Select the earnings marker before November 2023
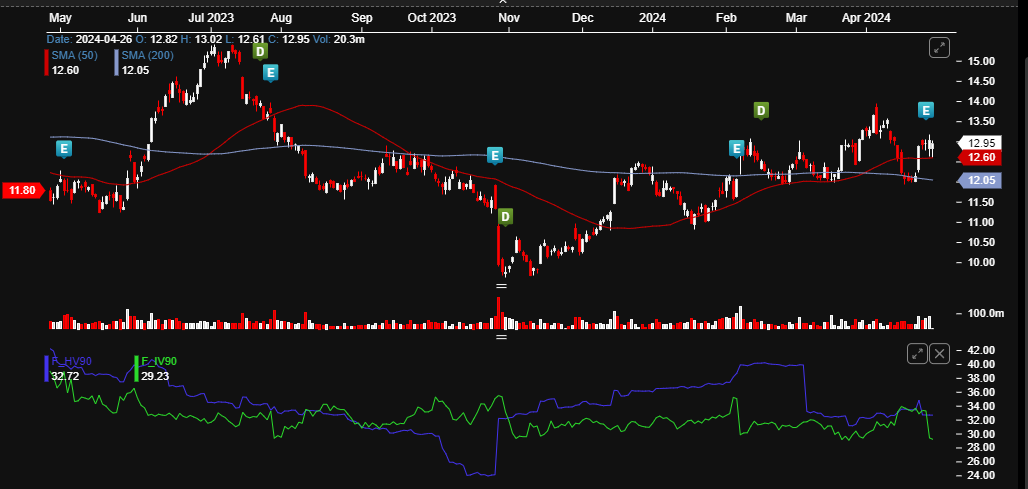This screenshot has height=489, width=1028. [x=496, y=156]
